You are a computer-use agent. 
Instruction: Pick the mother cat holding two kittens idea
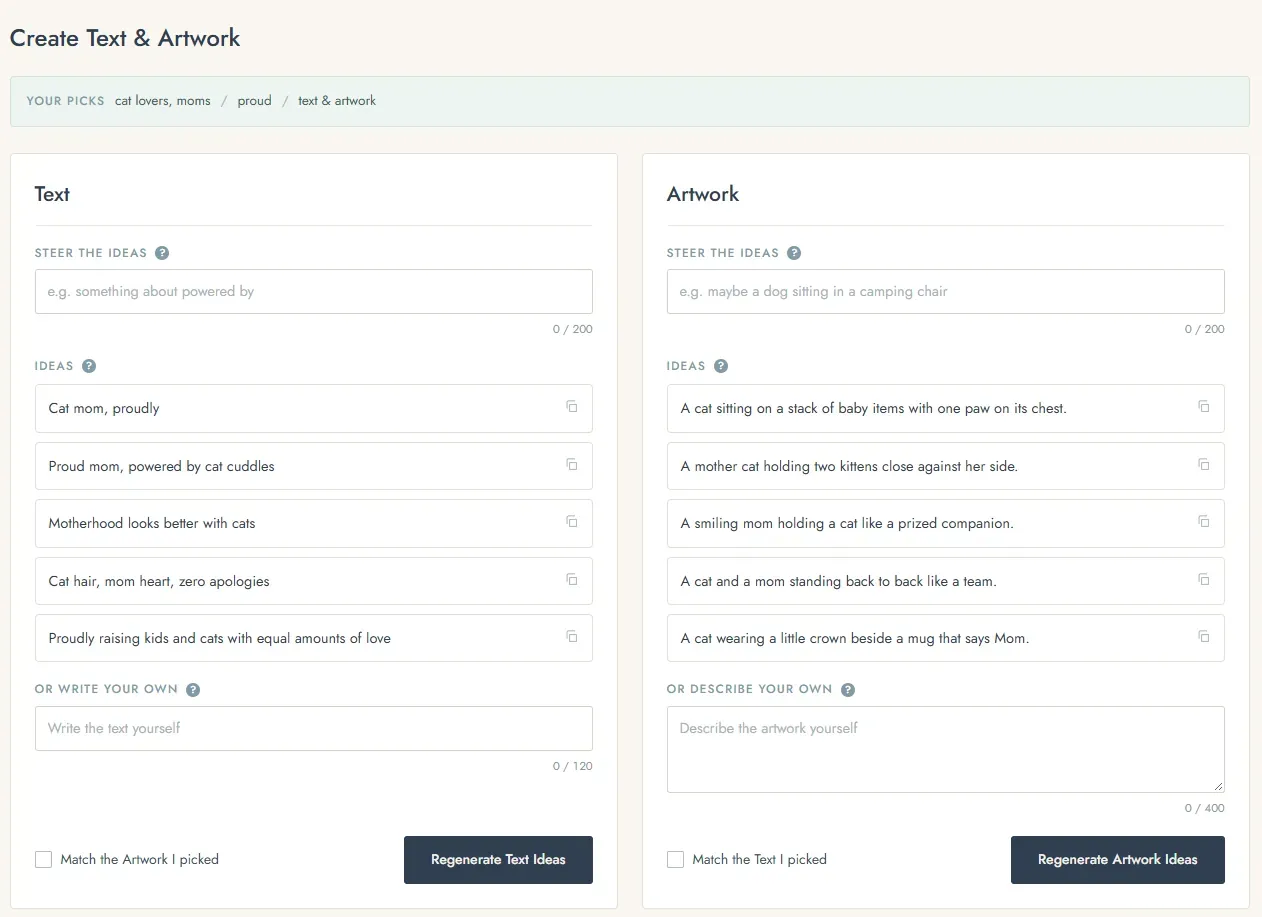point(946,466)
